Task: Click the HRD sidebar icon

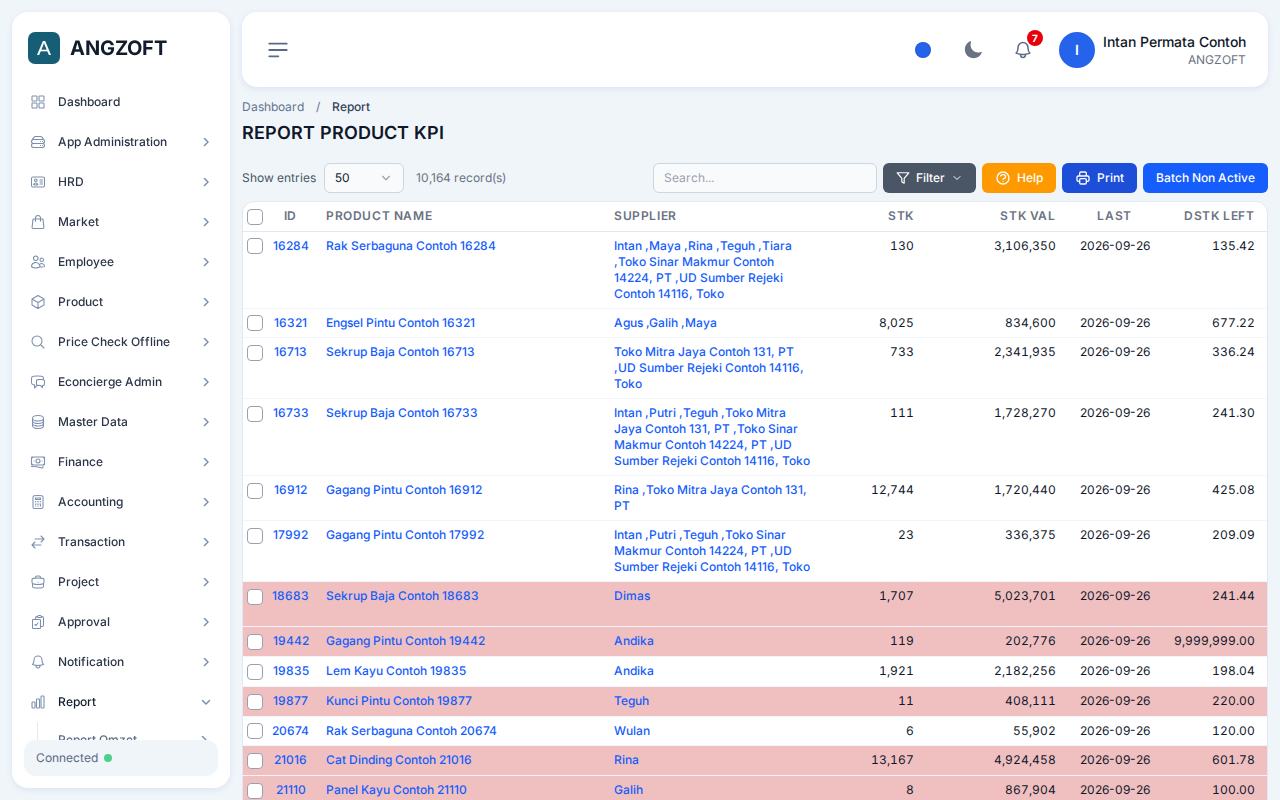Action: click(38, 182)
